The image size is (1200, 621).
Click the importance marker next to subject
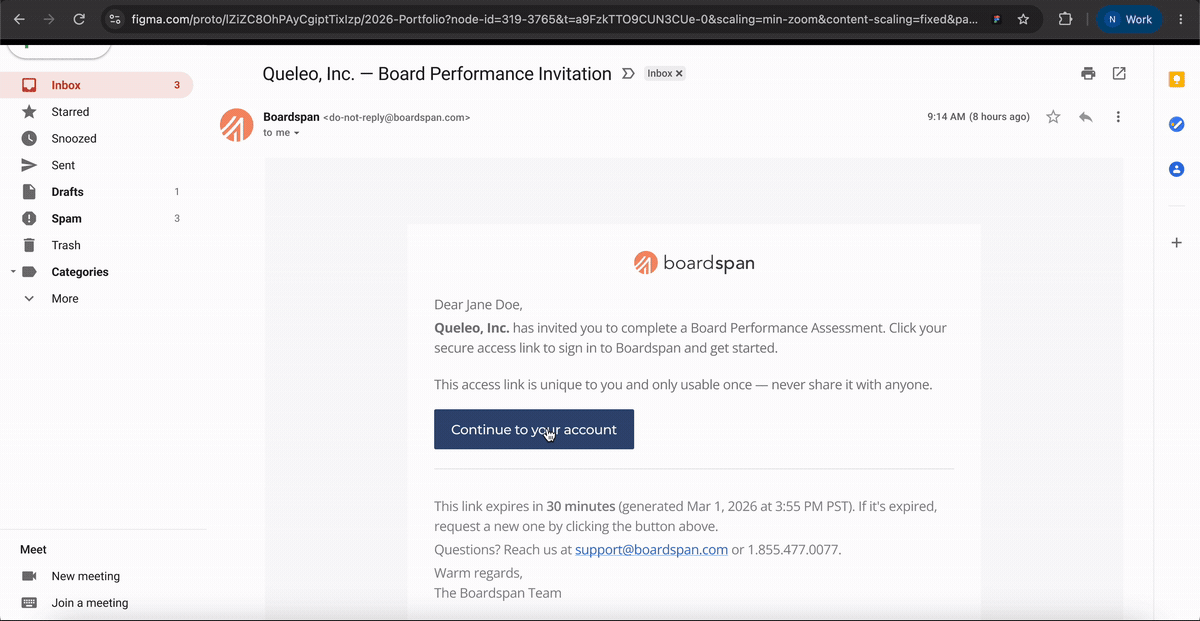click(x=628, y=74)
